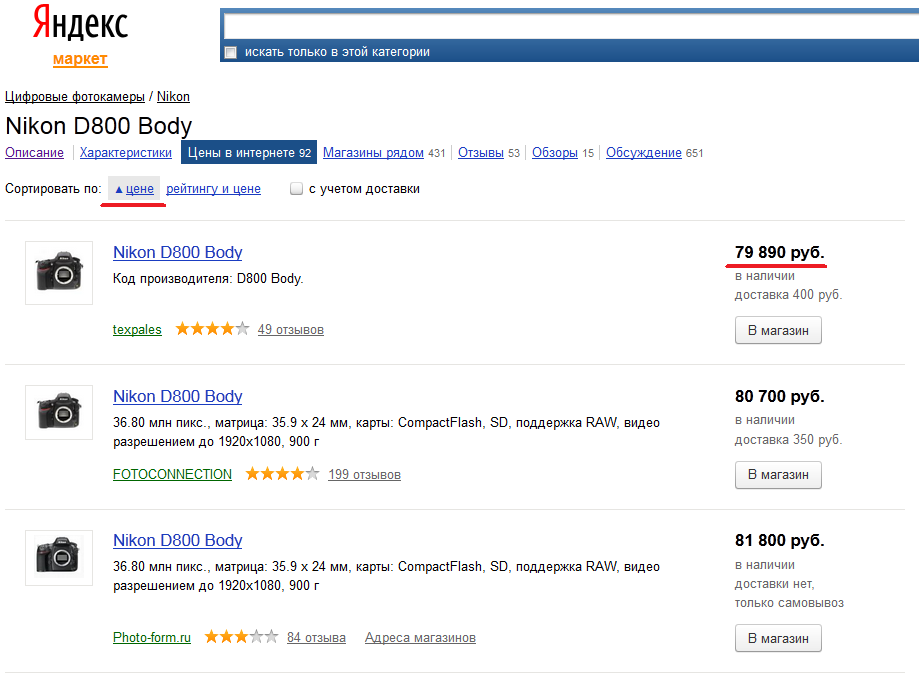Open the first camera thumbnail from texpales

click(59, 272)
